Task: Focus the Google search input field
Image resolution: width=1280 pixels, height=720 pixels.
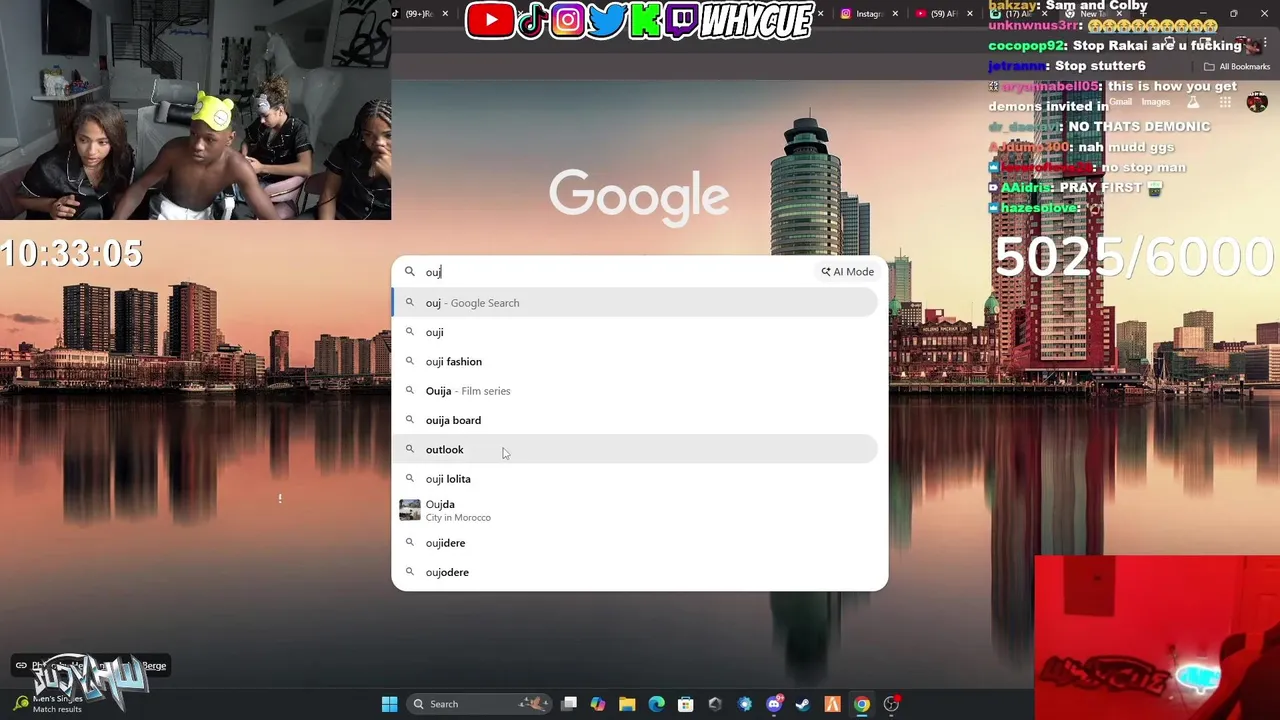Action: click(615, 272)
